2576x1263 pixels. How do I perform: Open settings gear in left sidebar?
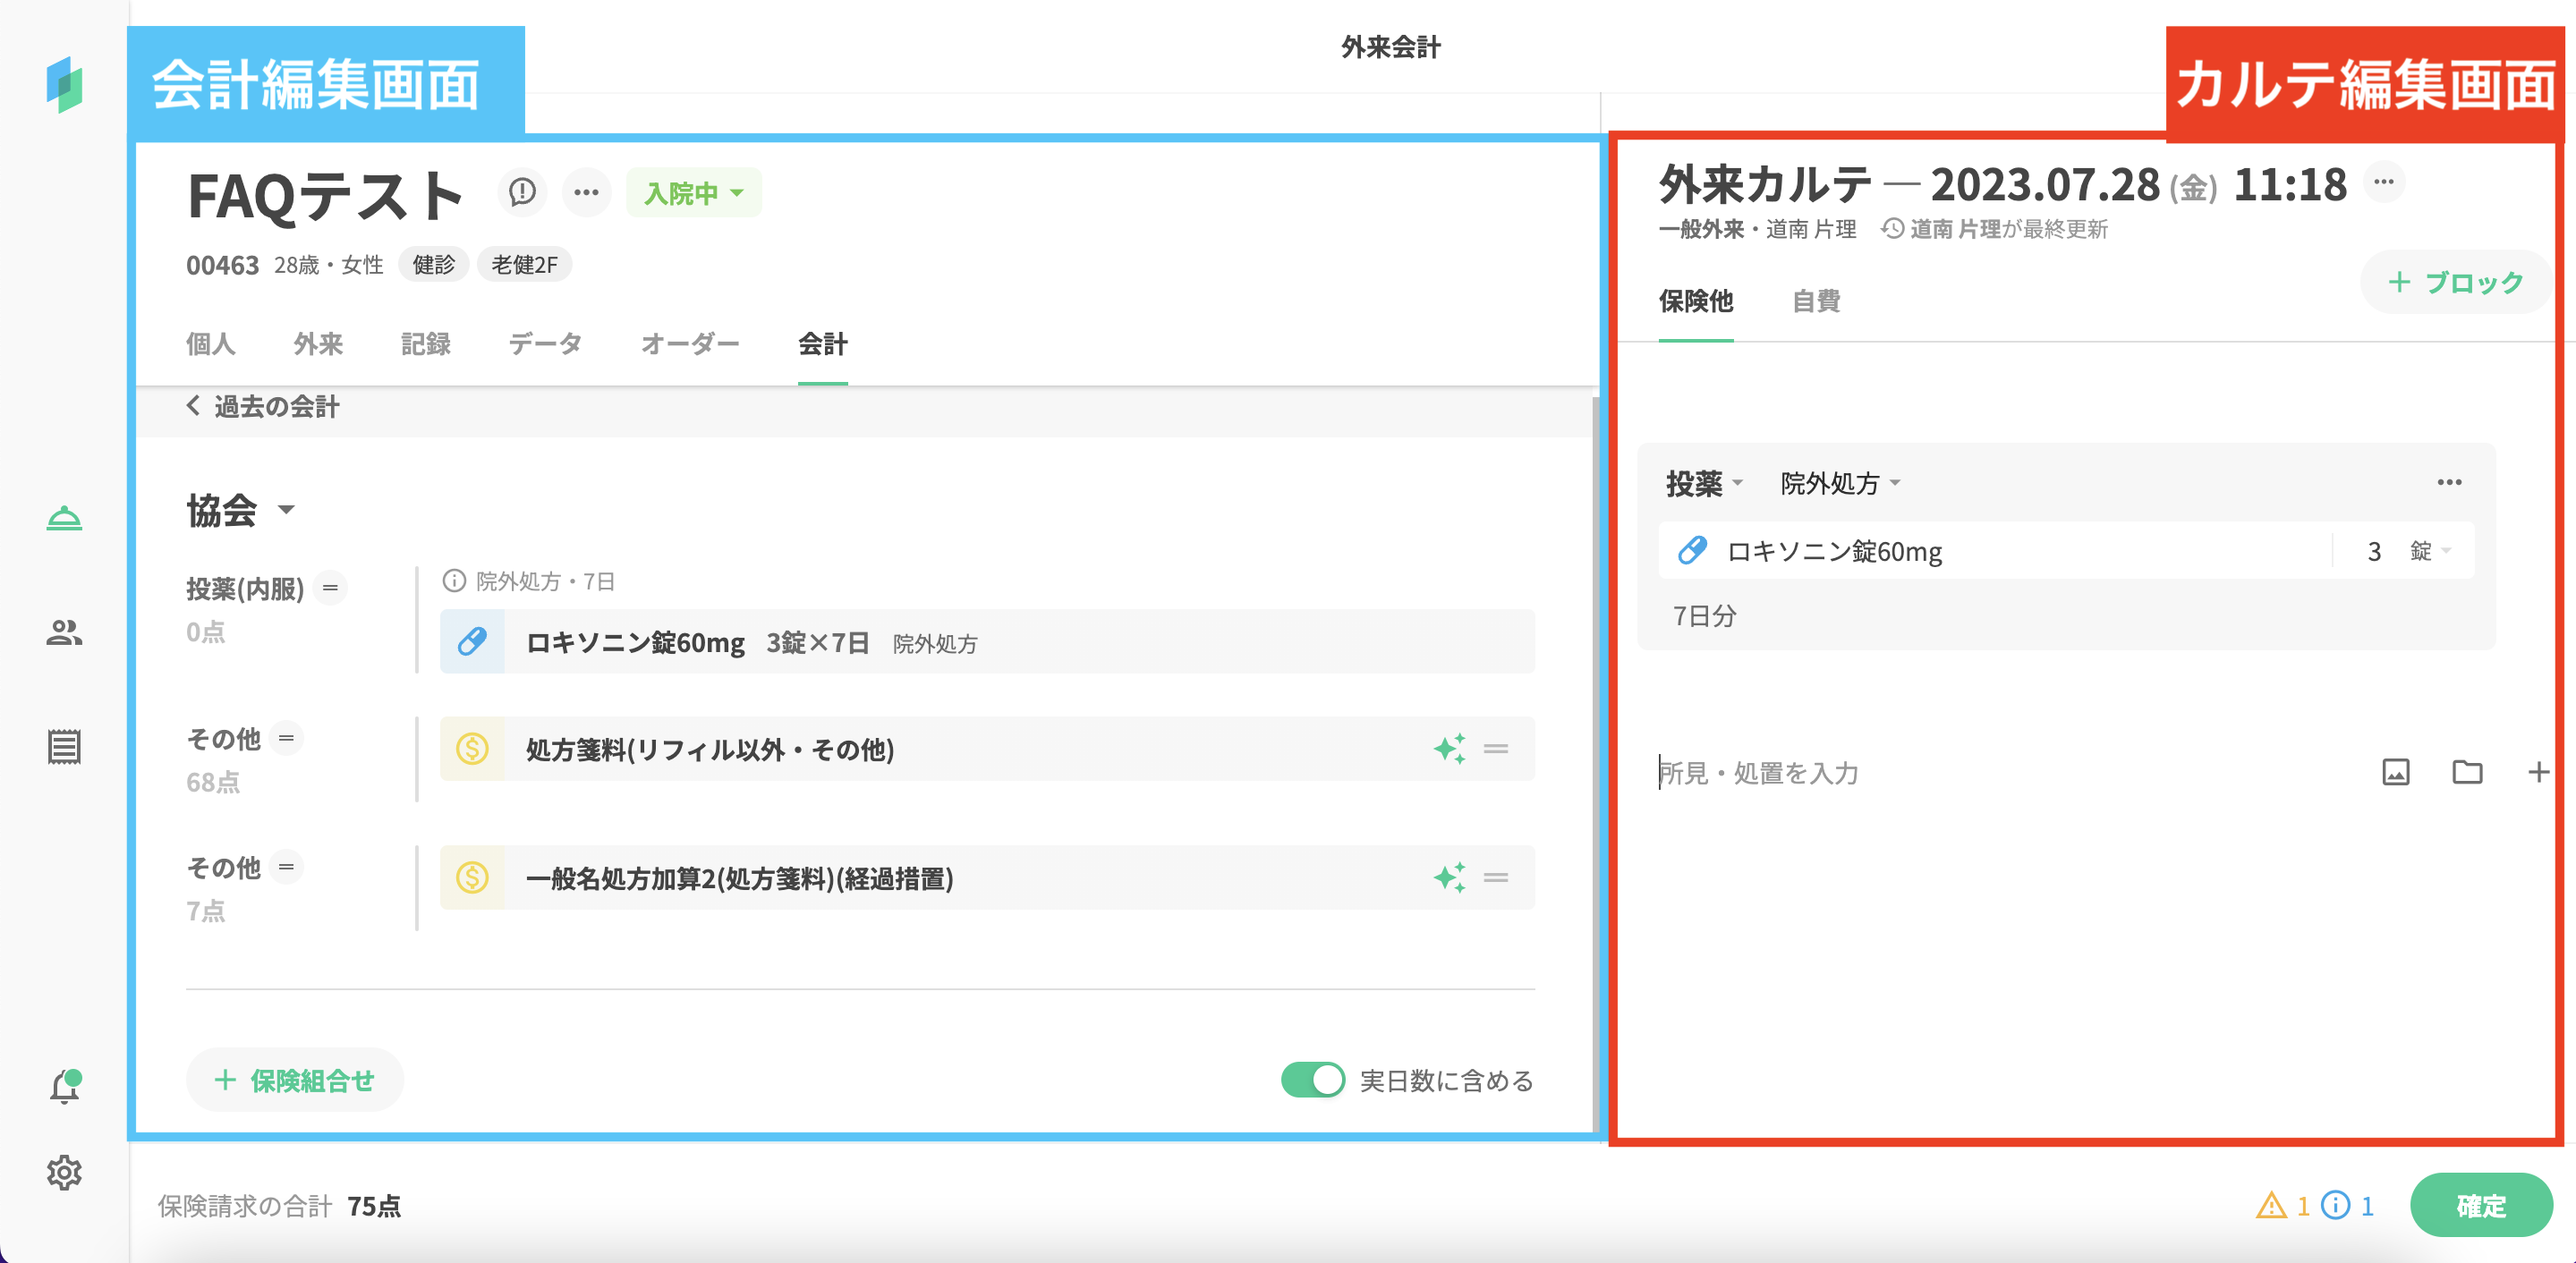coord(64,1172)
